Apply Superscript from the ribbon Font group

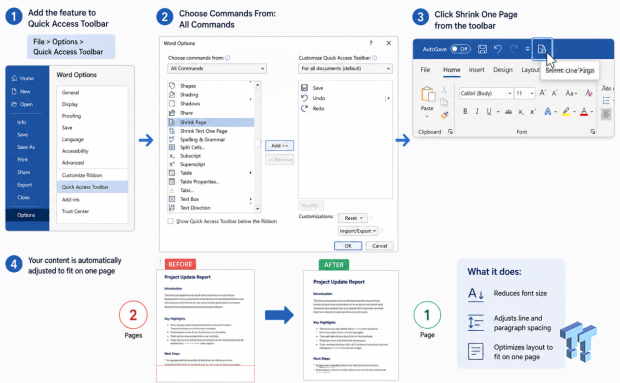[x=533, y=112]
